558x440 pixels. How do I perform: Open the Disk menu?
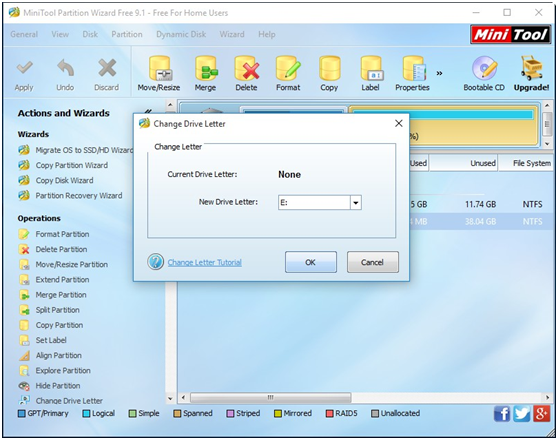point(90,35)
